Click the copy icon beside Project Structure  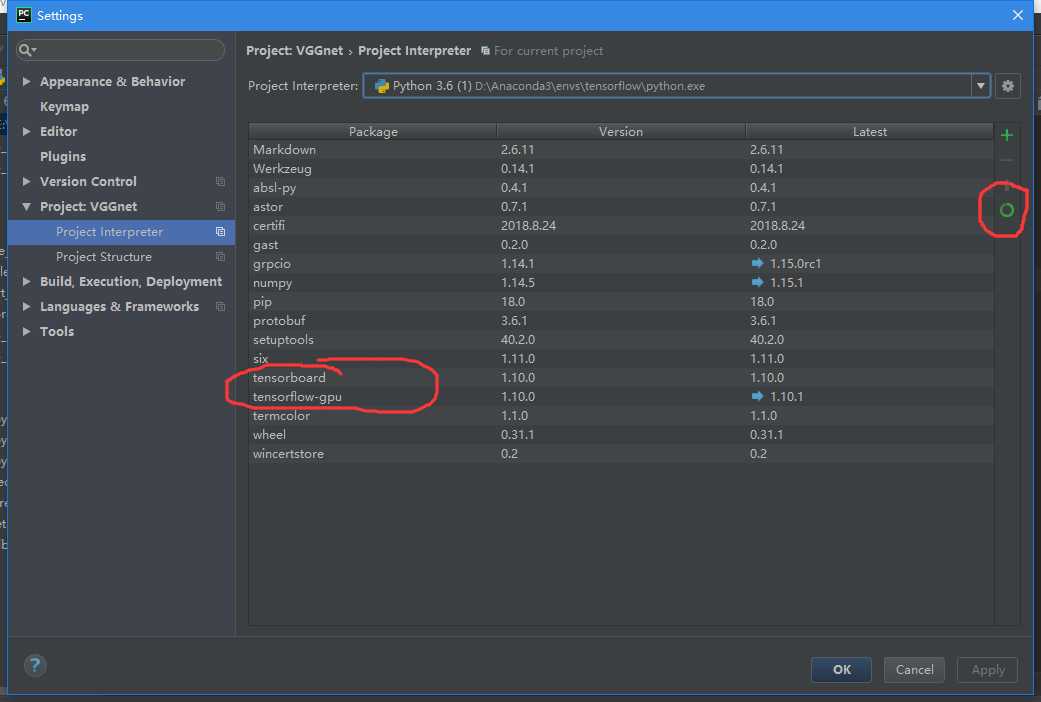tap(220, 256)
